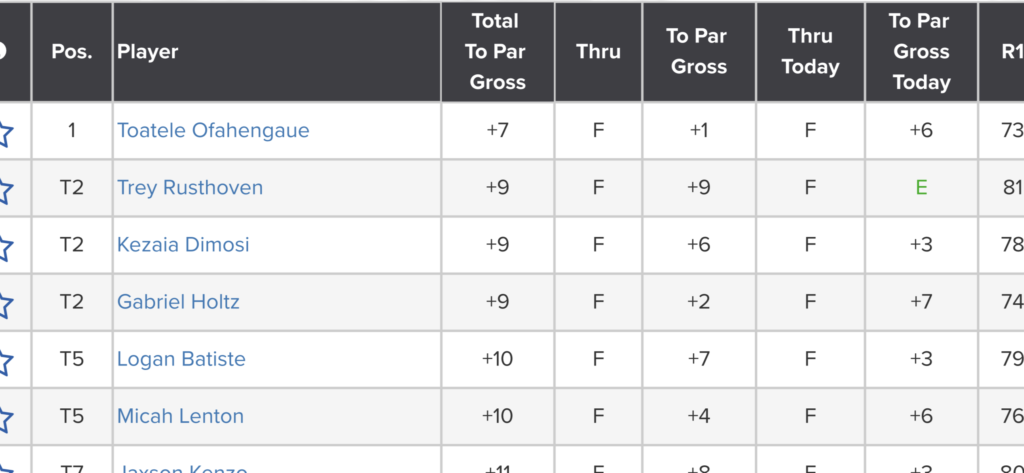Click star icon beside Gabriel Holtz
The image size is (1024, 473).
click(x=5, y=303)
